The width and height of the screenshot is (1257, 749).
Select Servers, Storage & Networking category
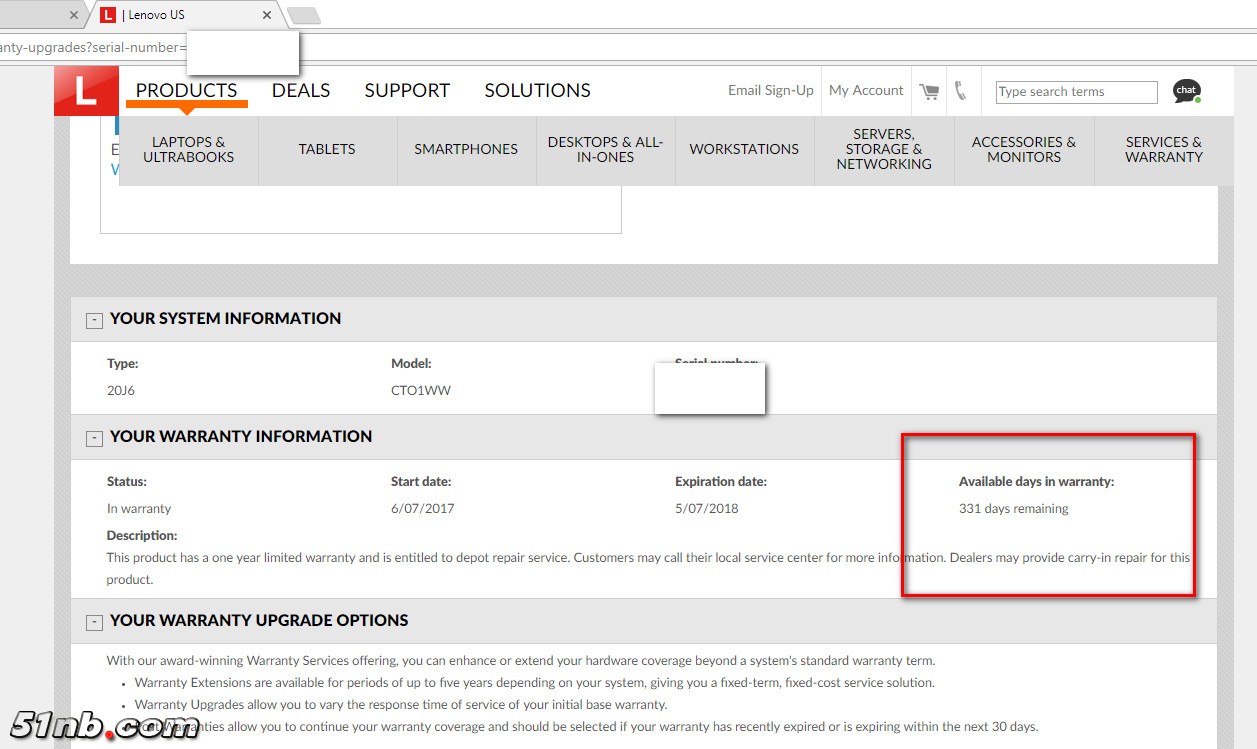pyautogui.click(x=884, y=149)
